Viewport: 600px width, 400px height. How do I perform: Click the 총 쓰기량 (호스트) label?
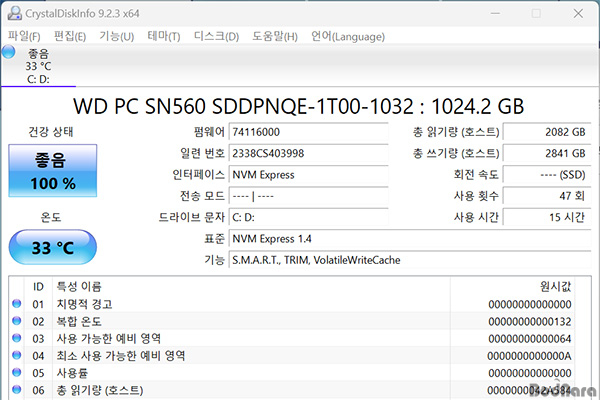pyautogui.click(x=456, y=153)
